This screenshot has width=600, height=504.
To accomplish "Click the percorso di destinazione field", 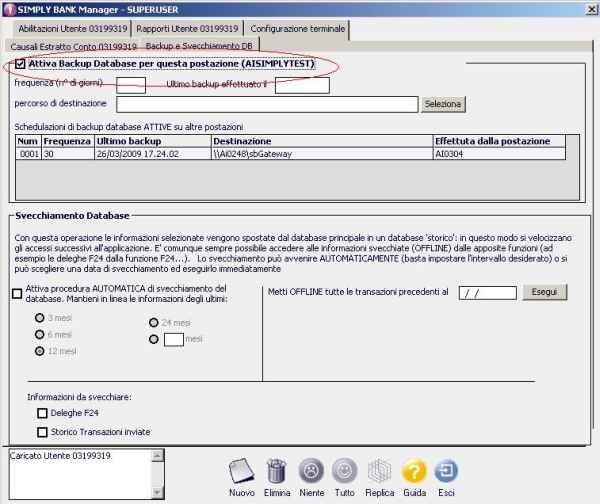I will [267, 104].
